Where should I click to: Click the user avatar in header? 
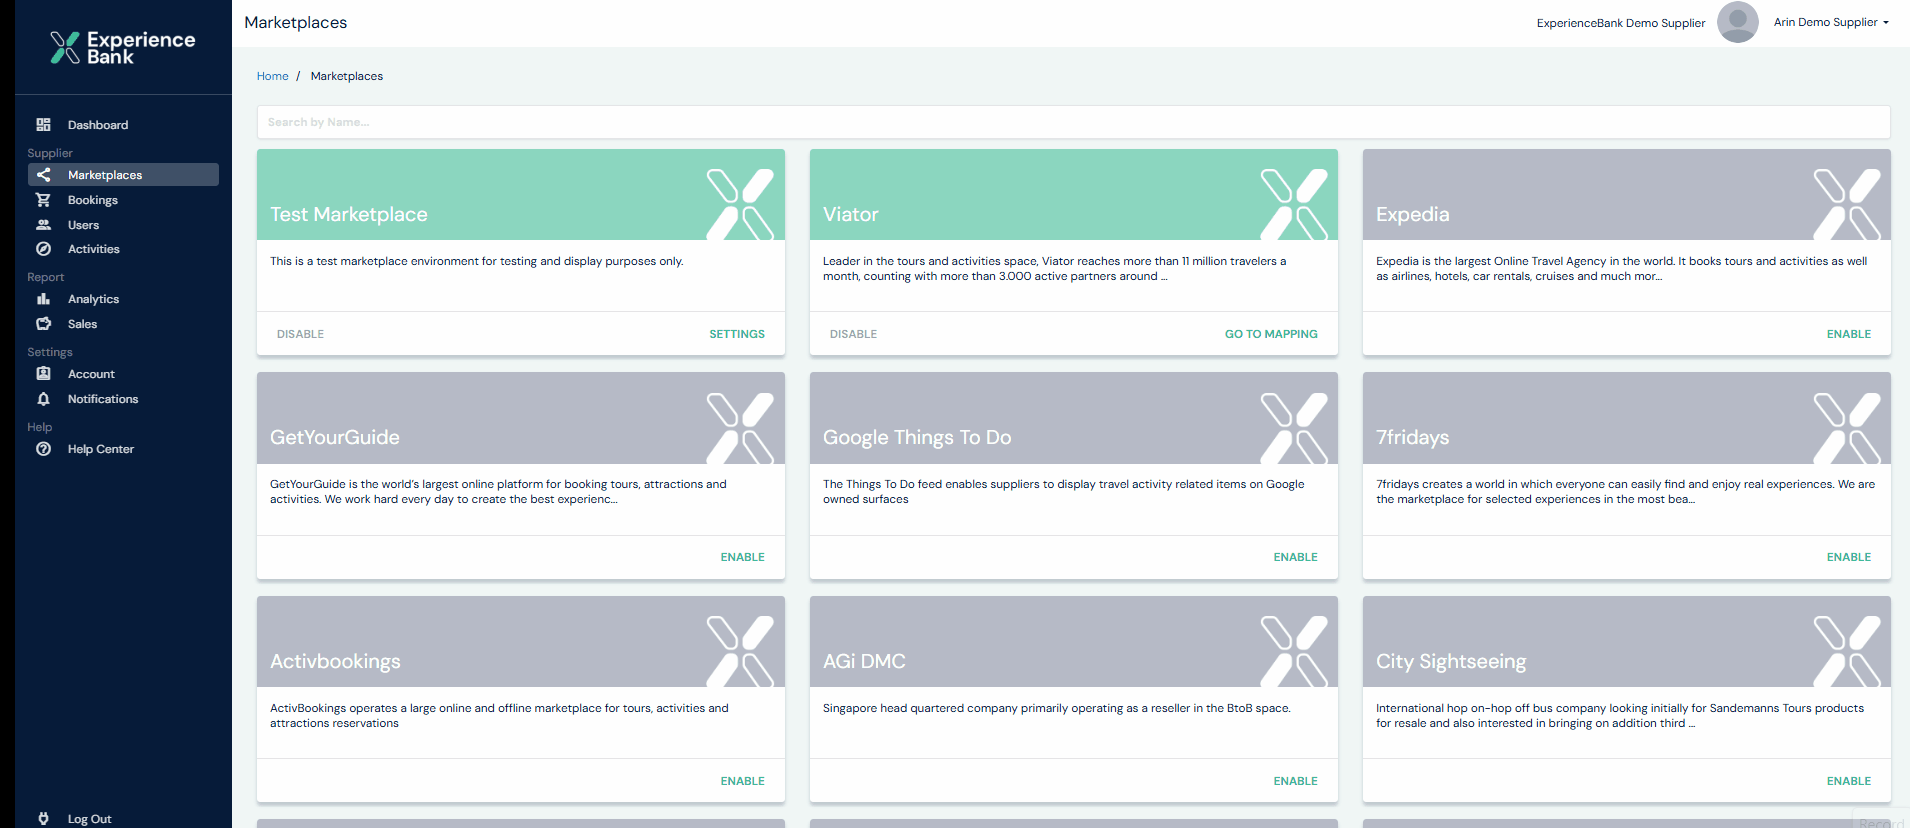1737,22
